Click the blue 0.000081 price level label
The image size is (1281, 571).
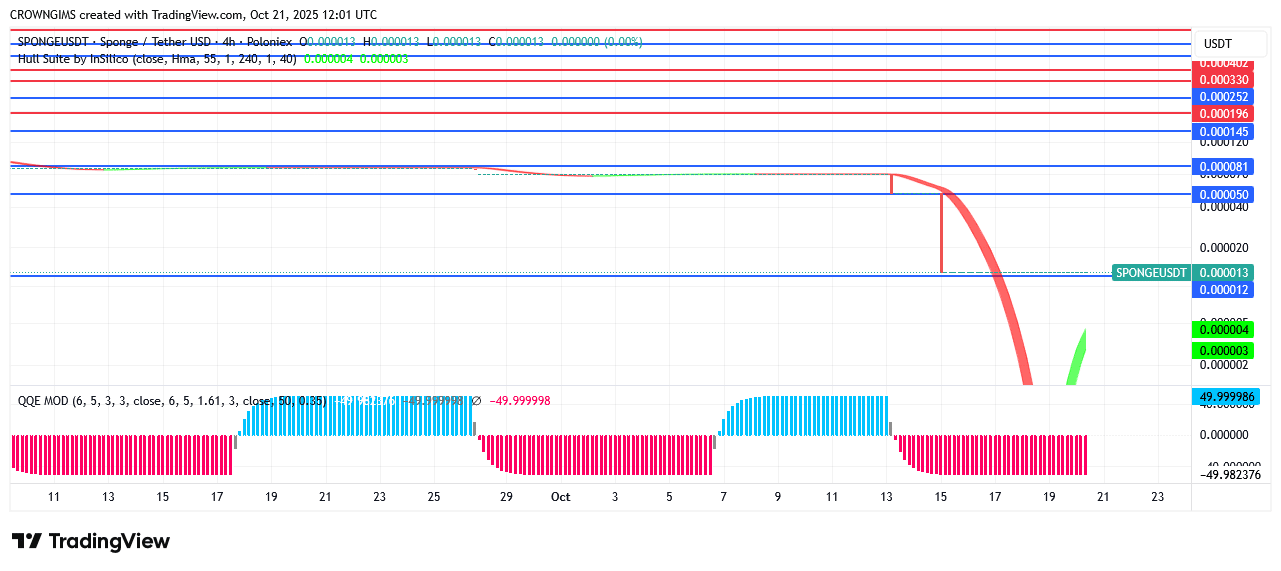(1223, 166)
